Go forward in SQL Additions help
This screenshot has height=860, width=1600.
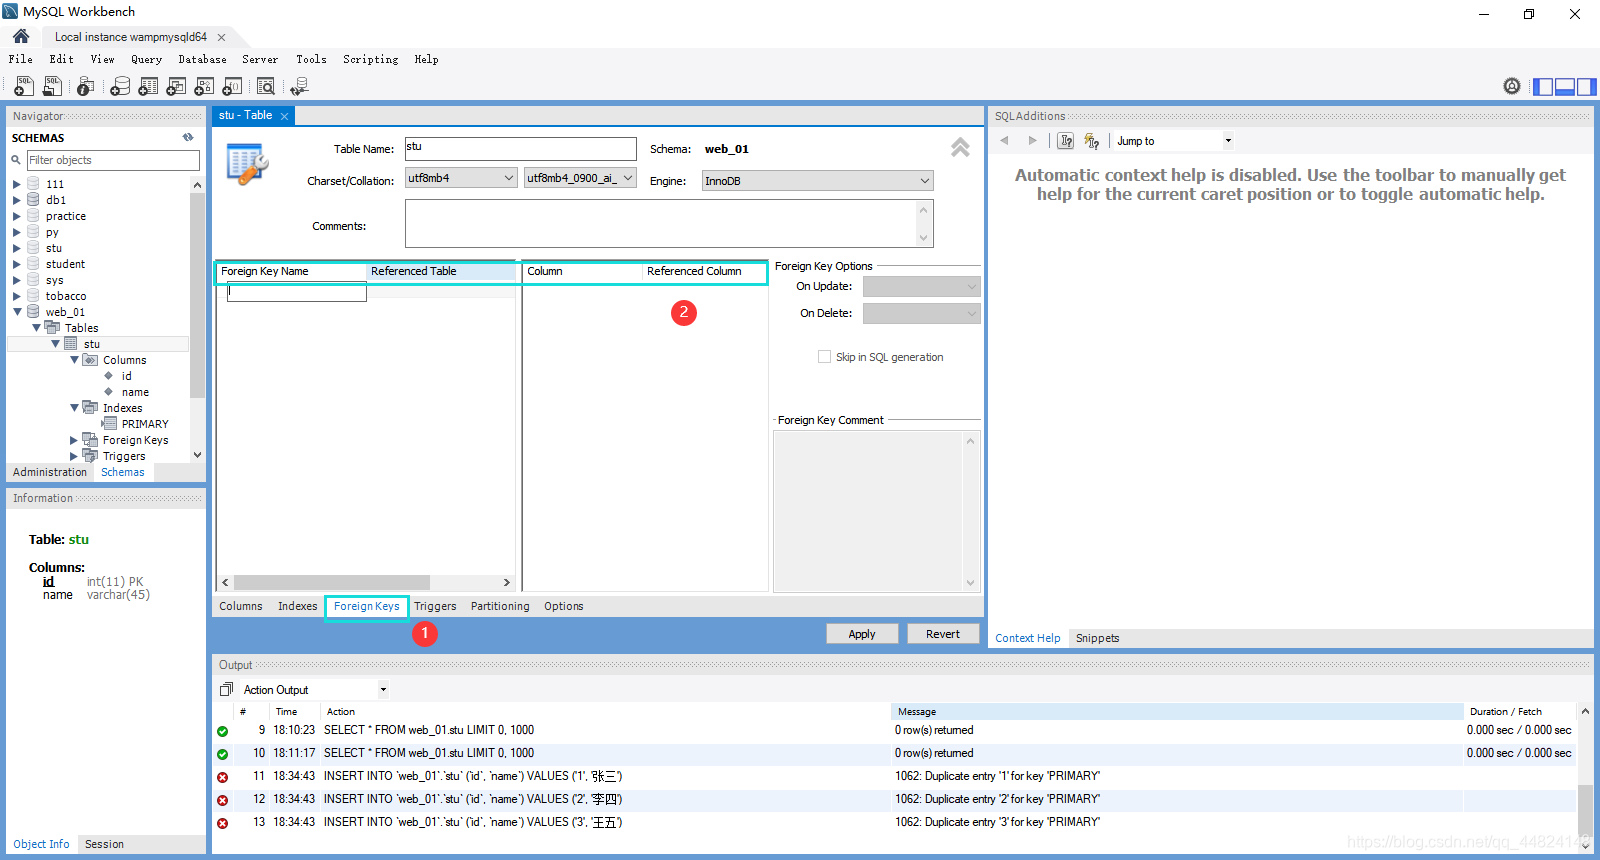click(1032, 141)
